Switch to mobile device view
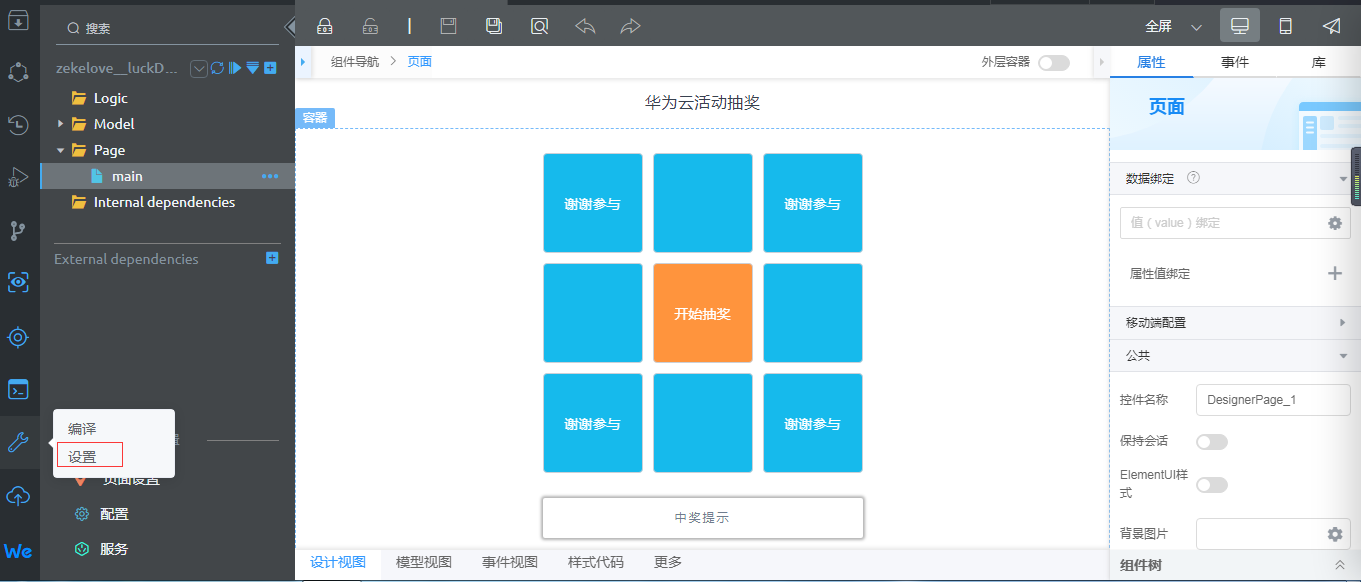Image resolution: width=1361 pixels, height=582 pixels. click(x=1286, y=26)
